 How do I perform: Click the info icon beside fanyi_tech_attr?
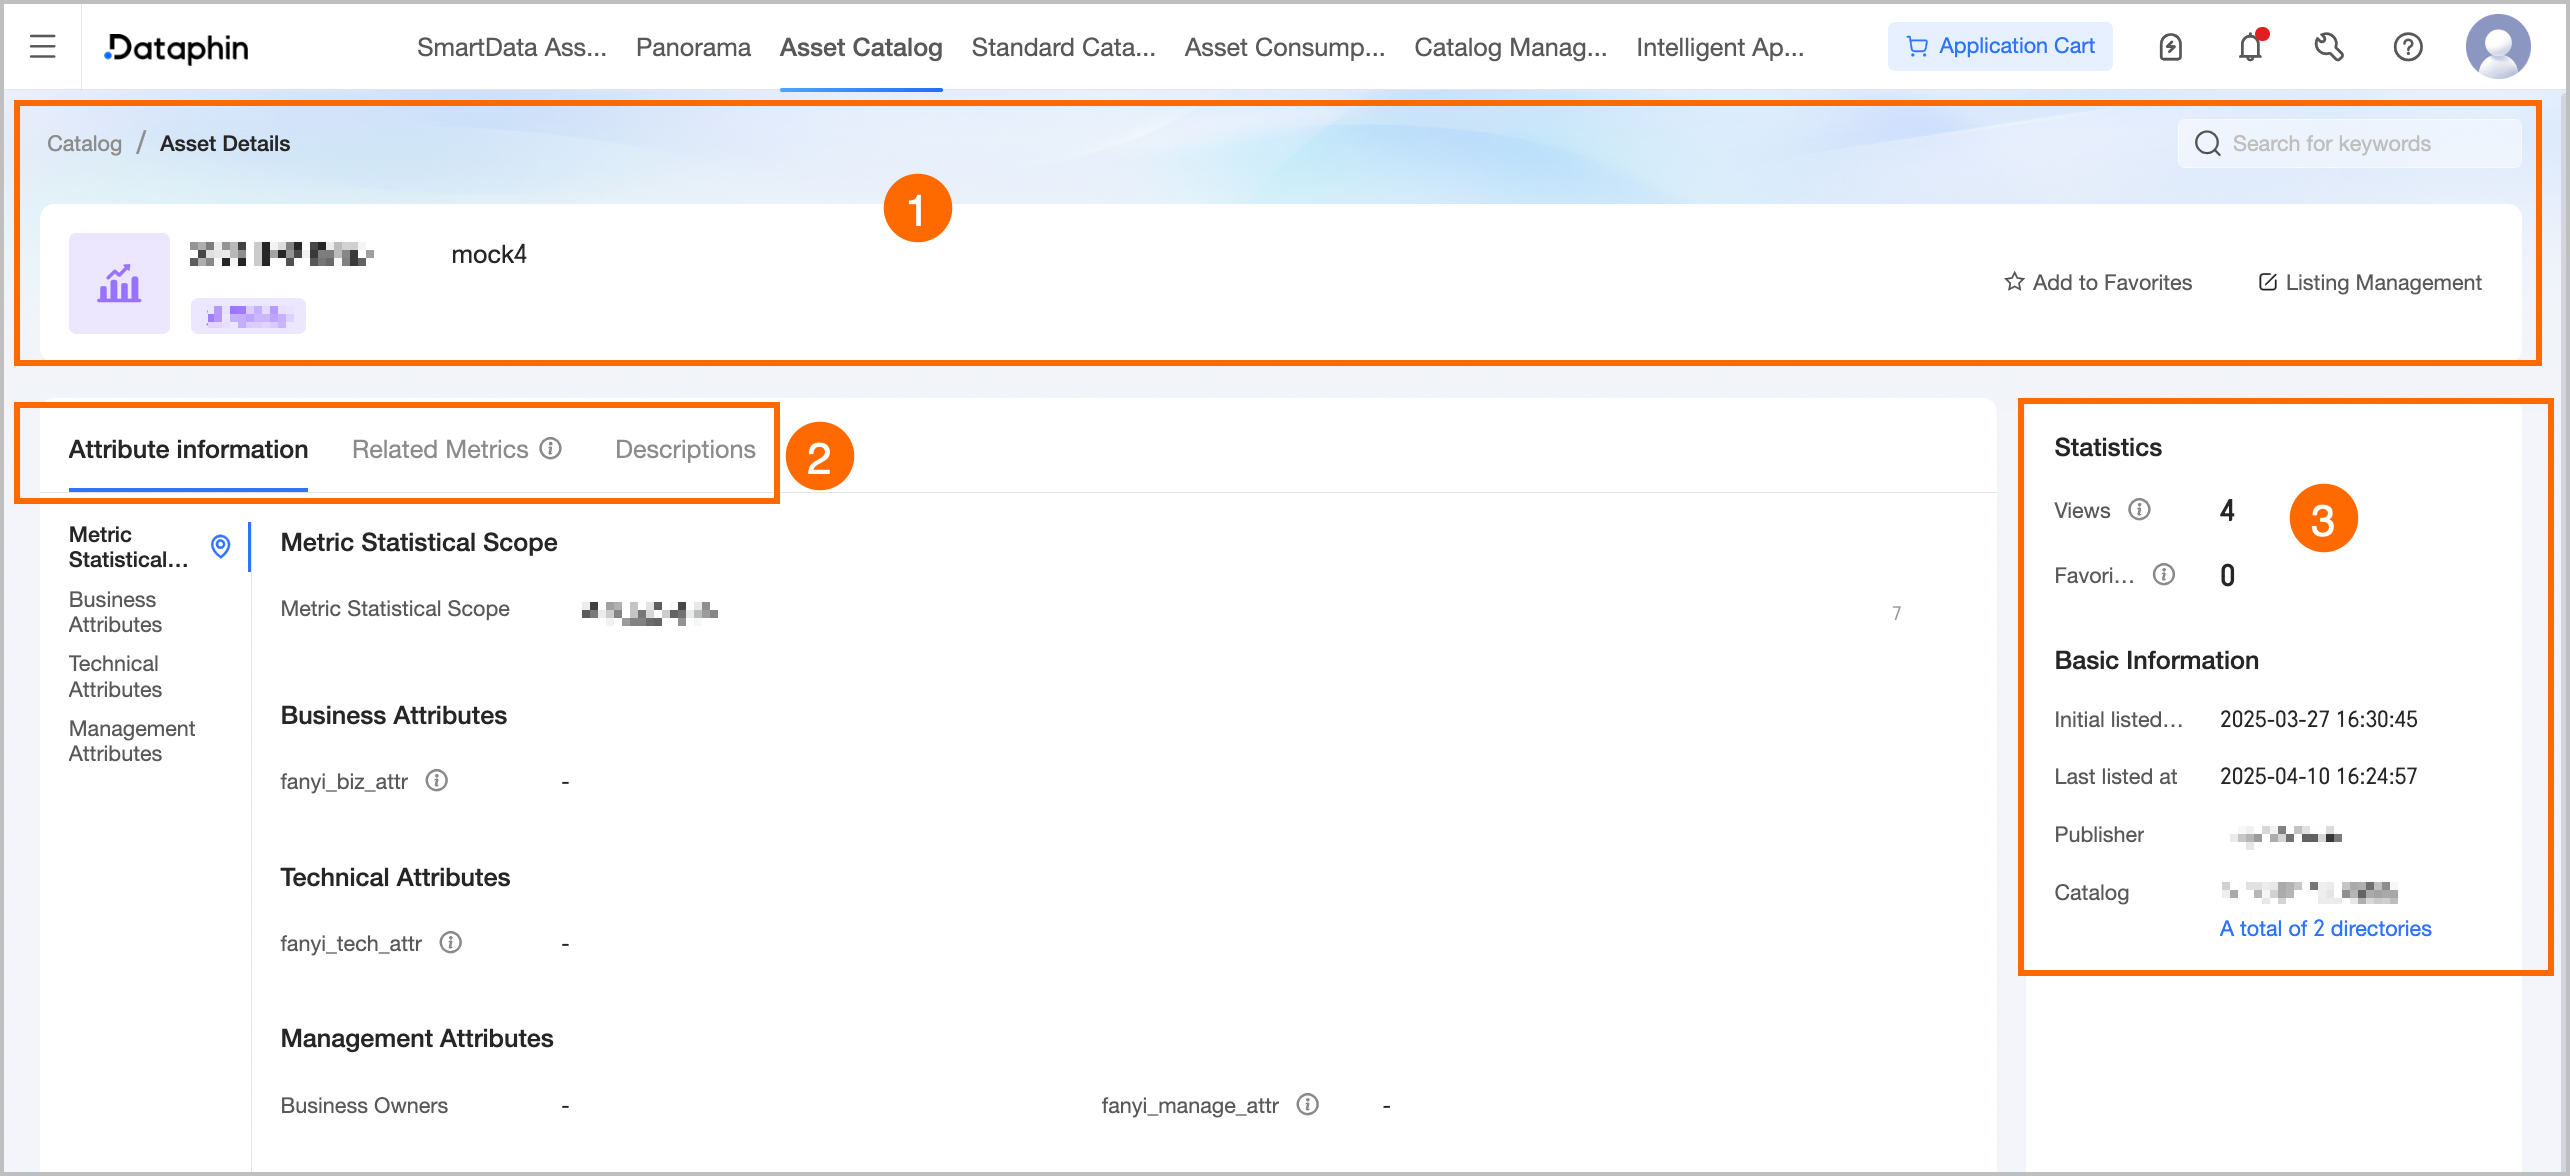450,942
